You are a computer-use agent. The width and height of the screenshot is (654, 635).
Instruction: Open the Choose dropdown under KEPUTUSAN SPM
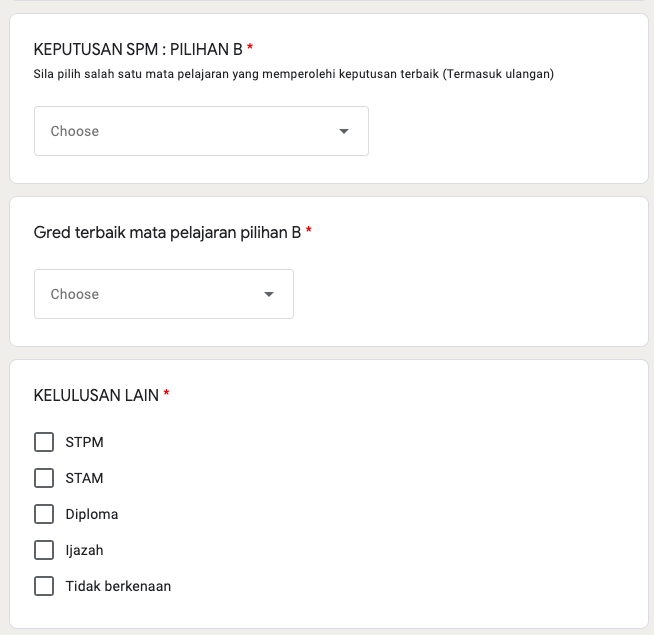(200, 131)
